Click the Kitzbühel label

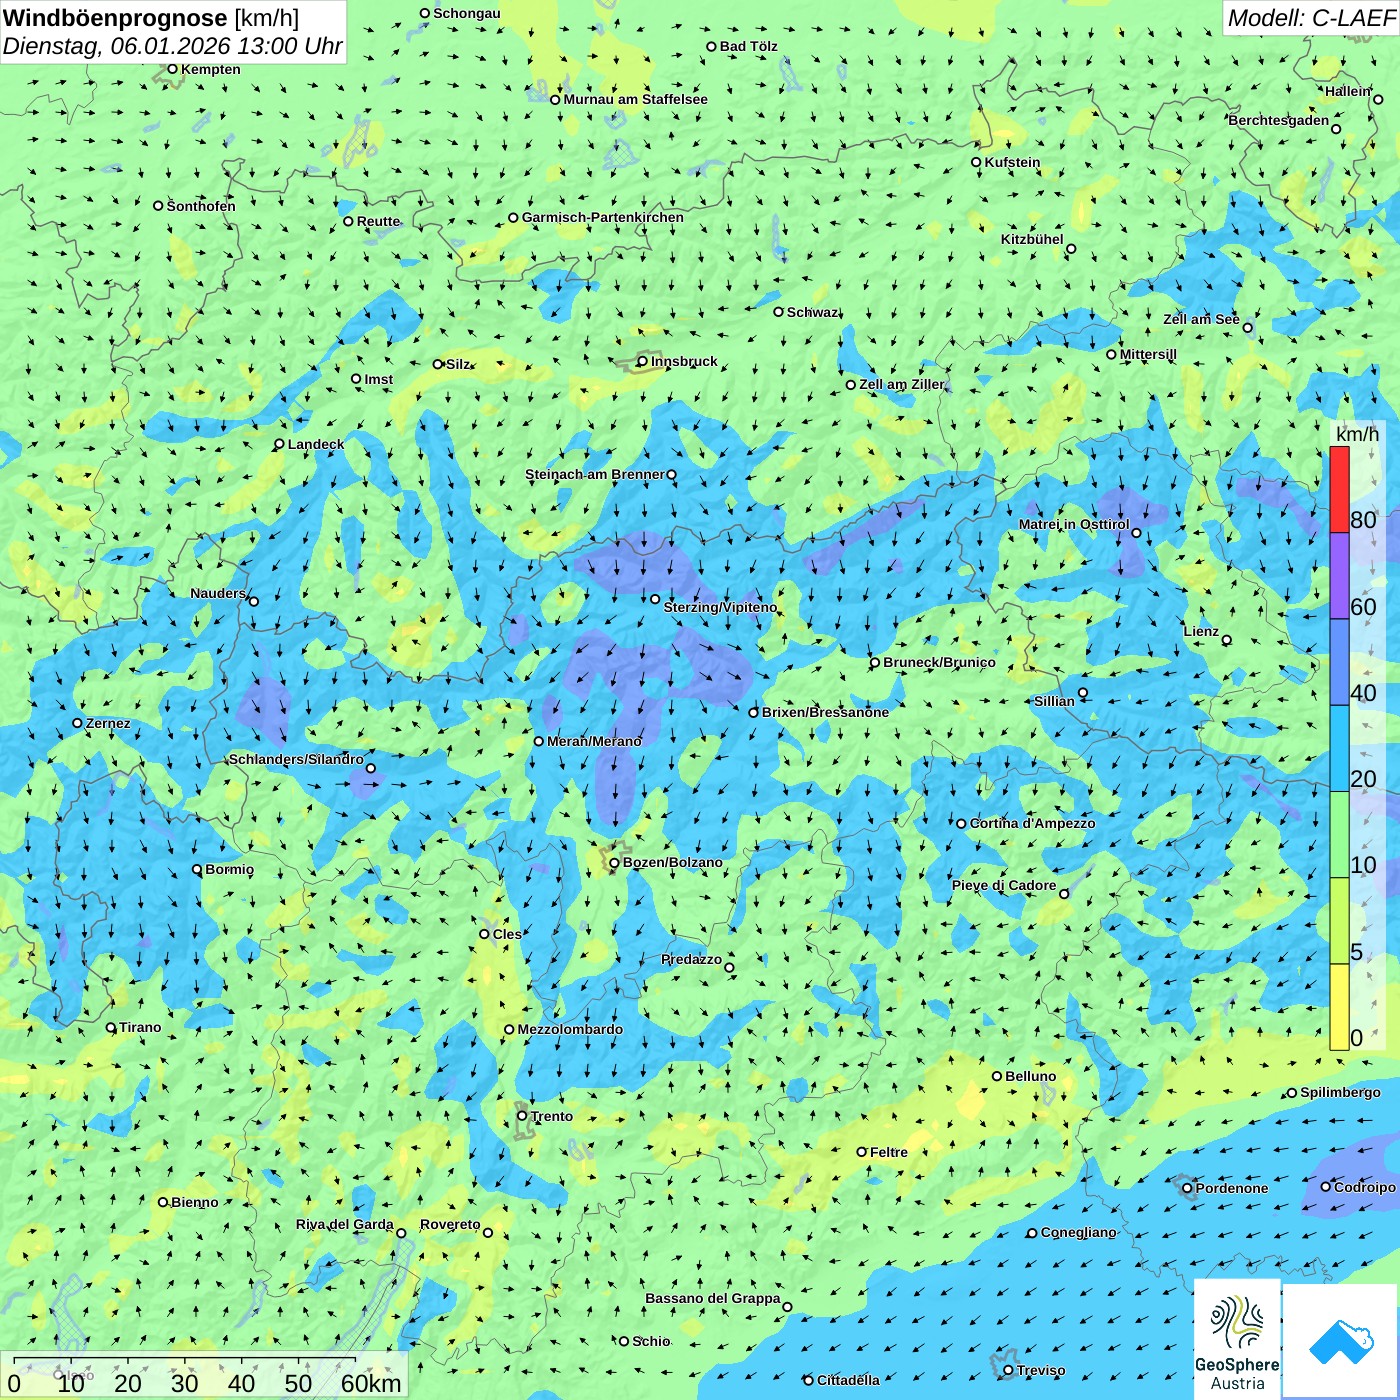point(1033,239)
